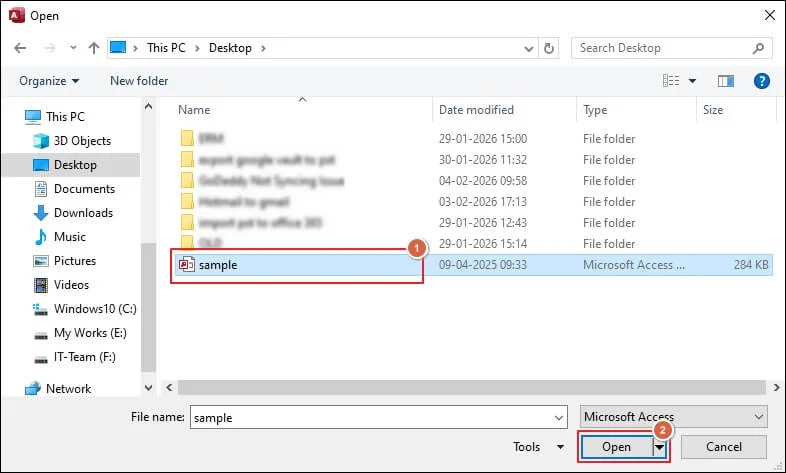The height and width of the screenshot is (473, 786).
Task: Change your view icon button
Action: coord(671,81)
